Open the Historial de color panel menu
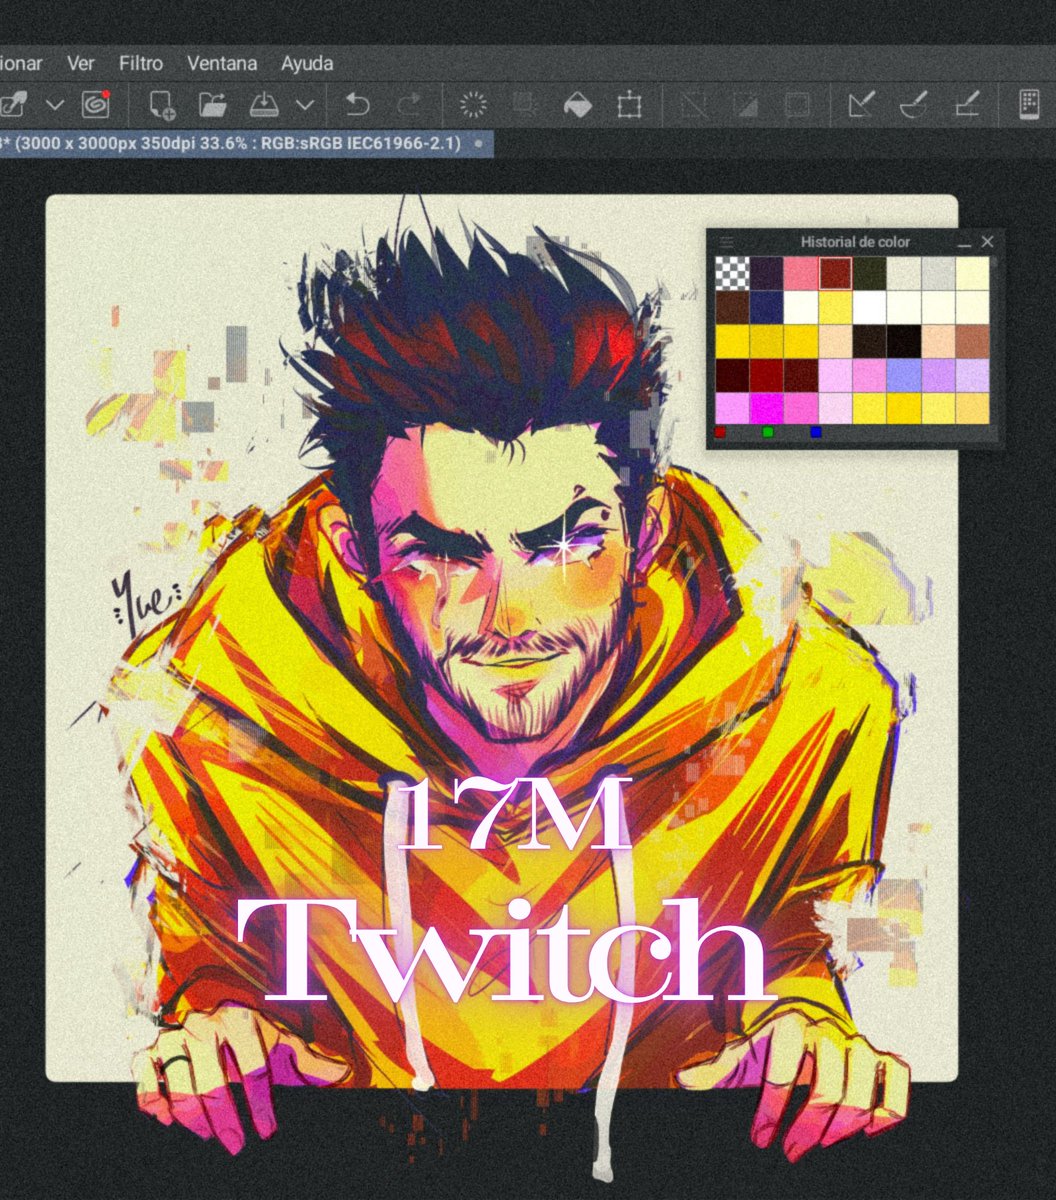This screenshot has width=1056, height=1200. coord(726,241)
